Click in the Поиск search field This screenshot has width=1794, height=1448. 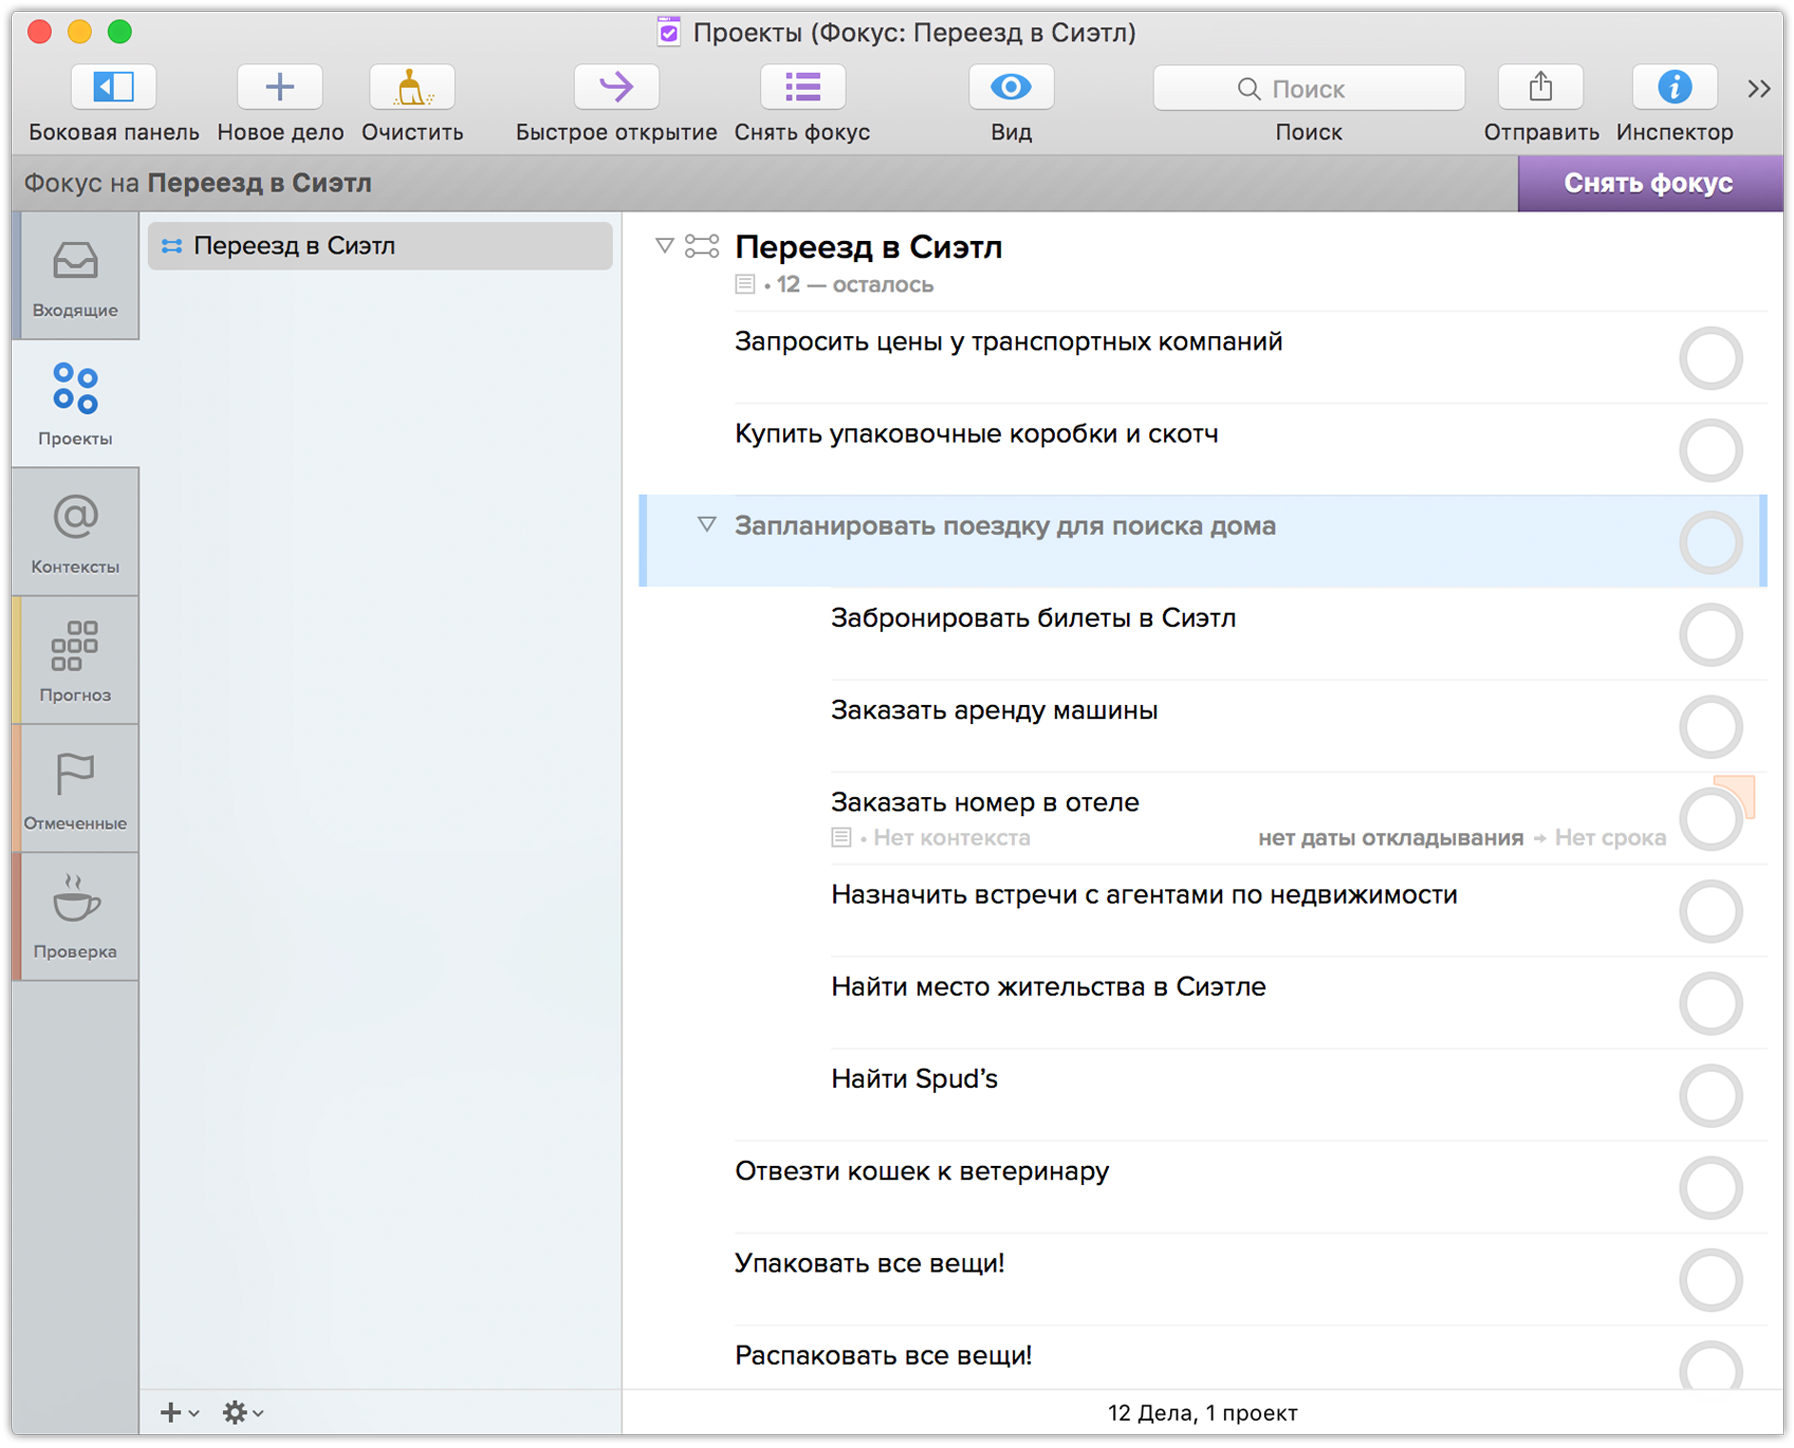click(1308, 88)
